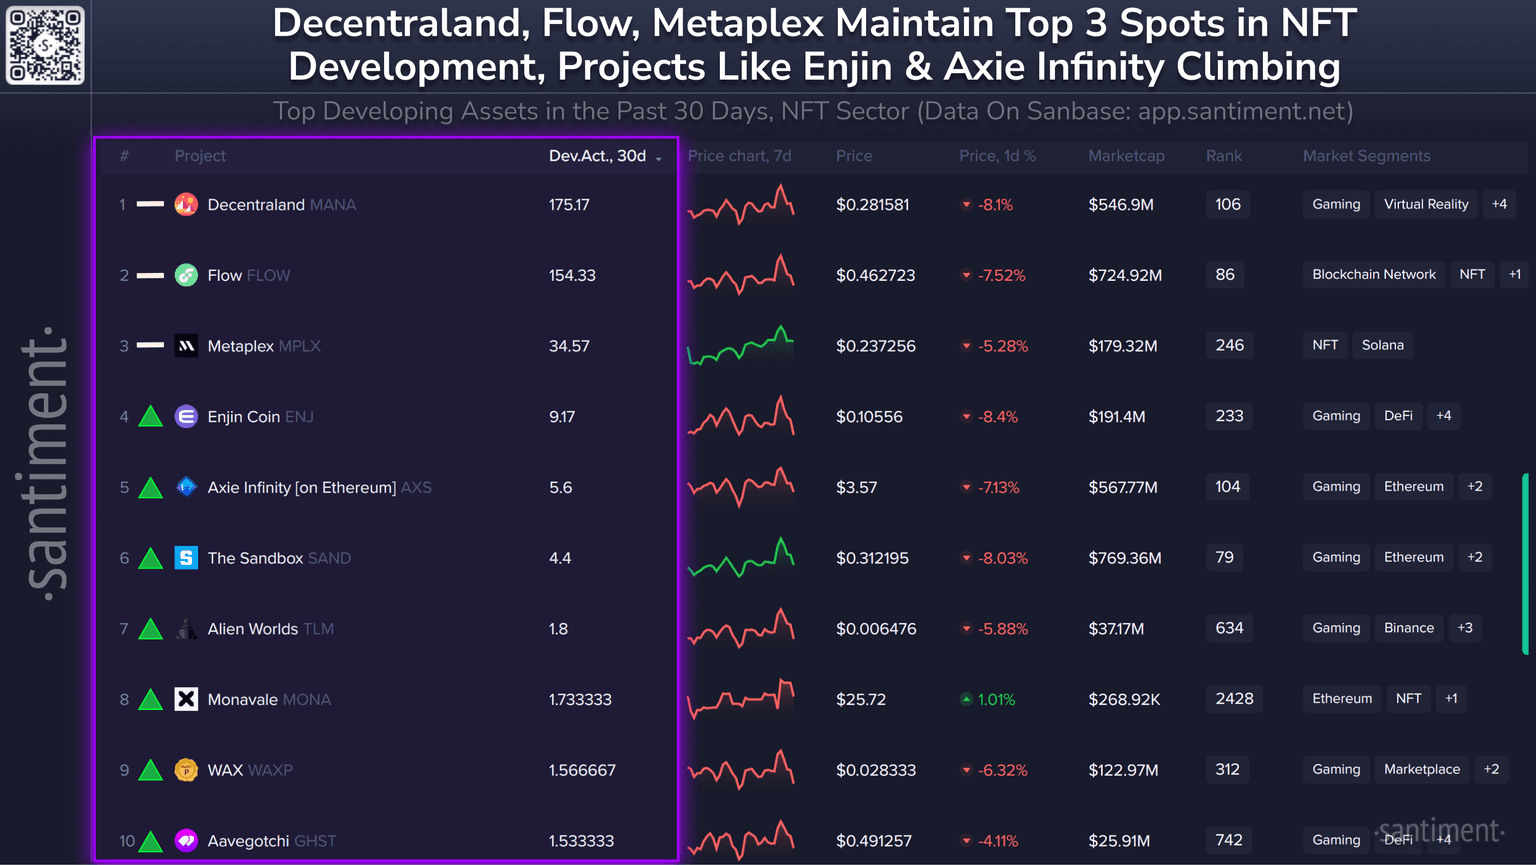The width and height of the screenshot is (1536, 865).
Task: Click the Price, 1d % column header
Action: 997,156
